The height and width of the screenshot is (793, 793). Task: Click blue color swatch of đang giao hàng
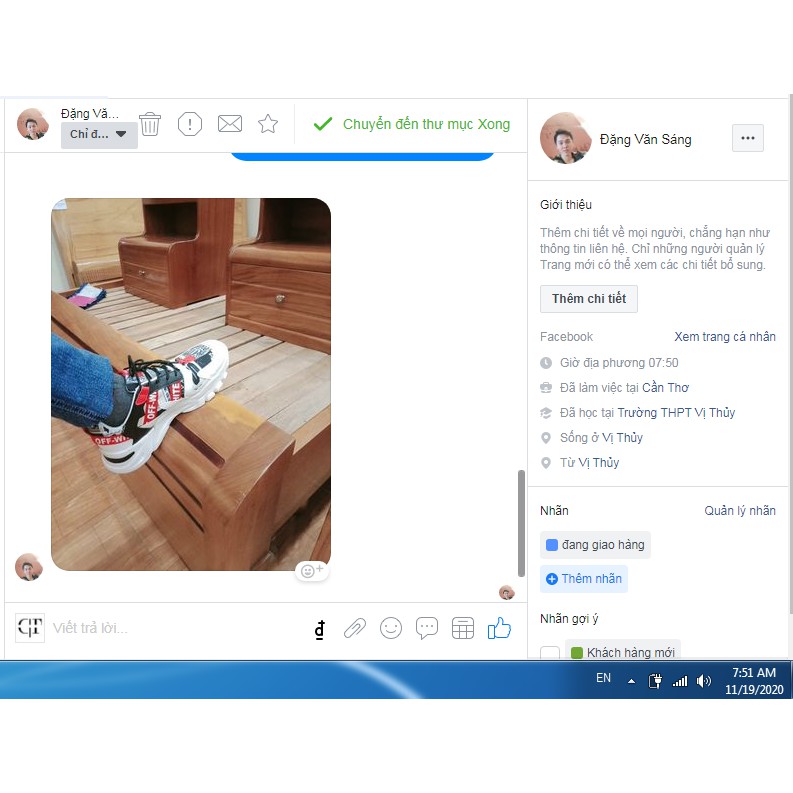pyautogui.click(x=552, y=545)
